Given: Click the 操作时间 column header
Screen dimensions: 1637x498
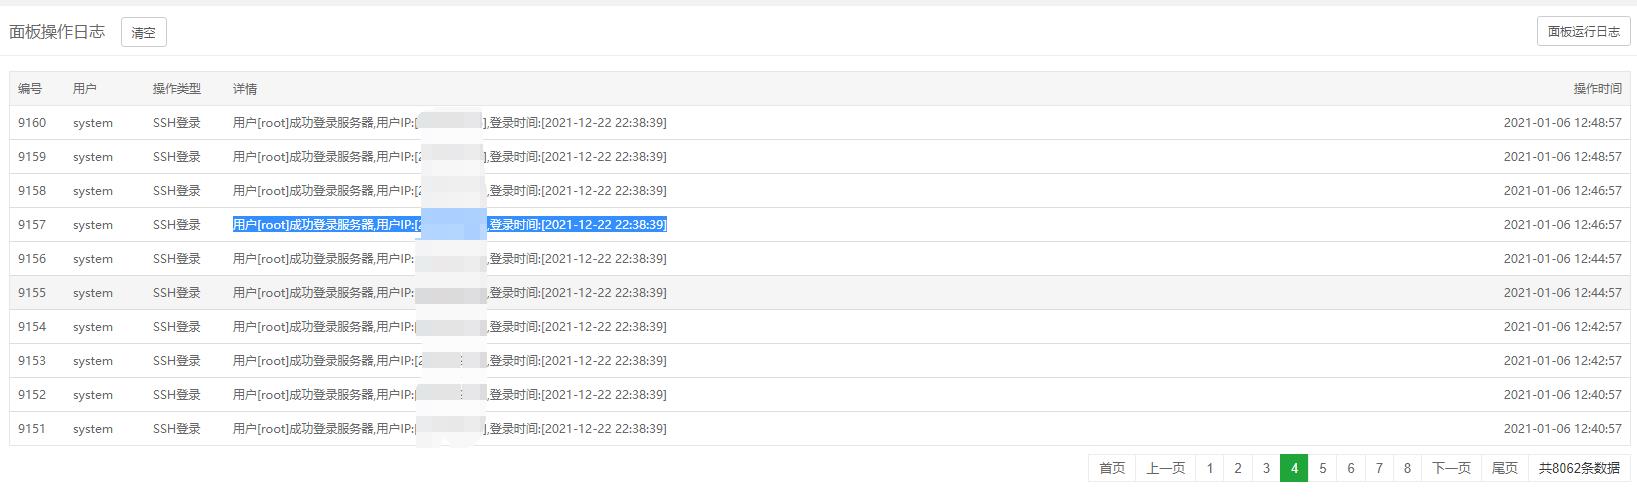Looking at the screenshot, I should (1597, 89).
